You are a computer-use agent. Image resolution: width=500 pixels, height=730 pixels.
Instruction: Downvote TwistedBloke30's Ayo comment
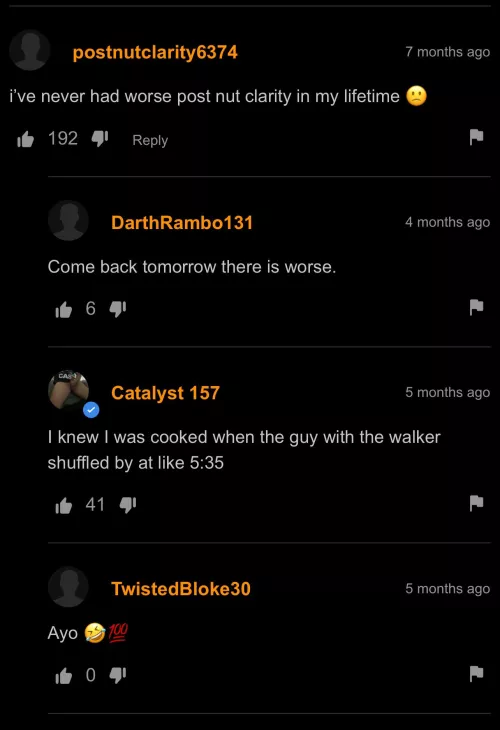coord(118,675)
